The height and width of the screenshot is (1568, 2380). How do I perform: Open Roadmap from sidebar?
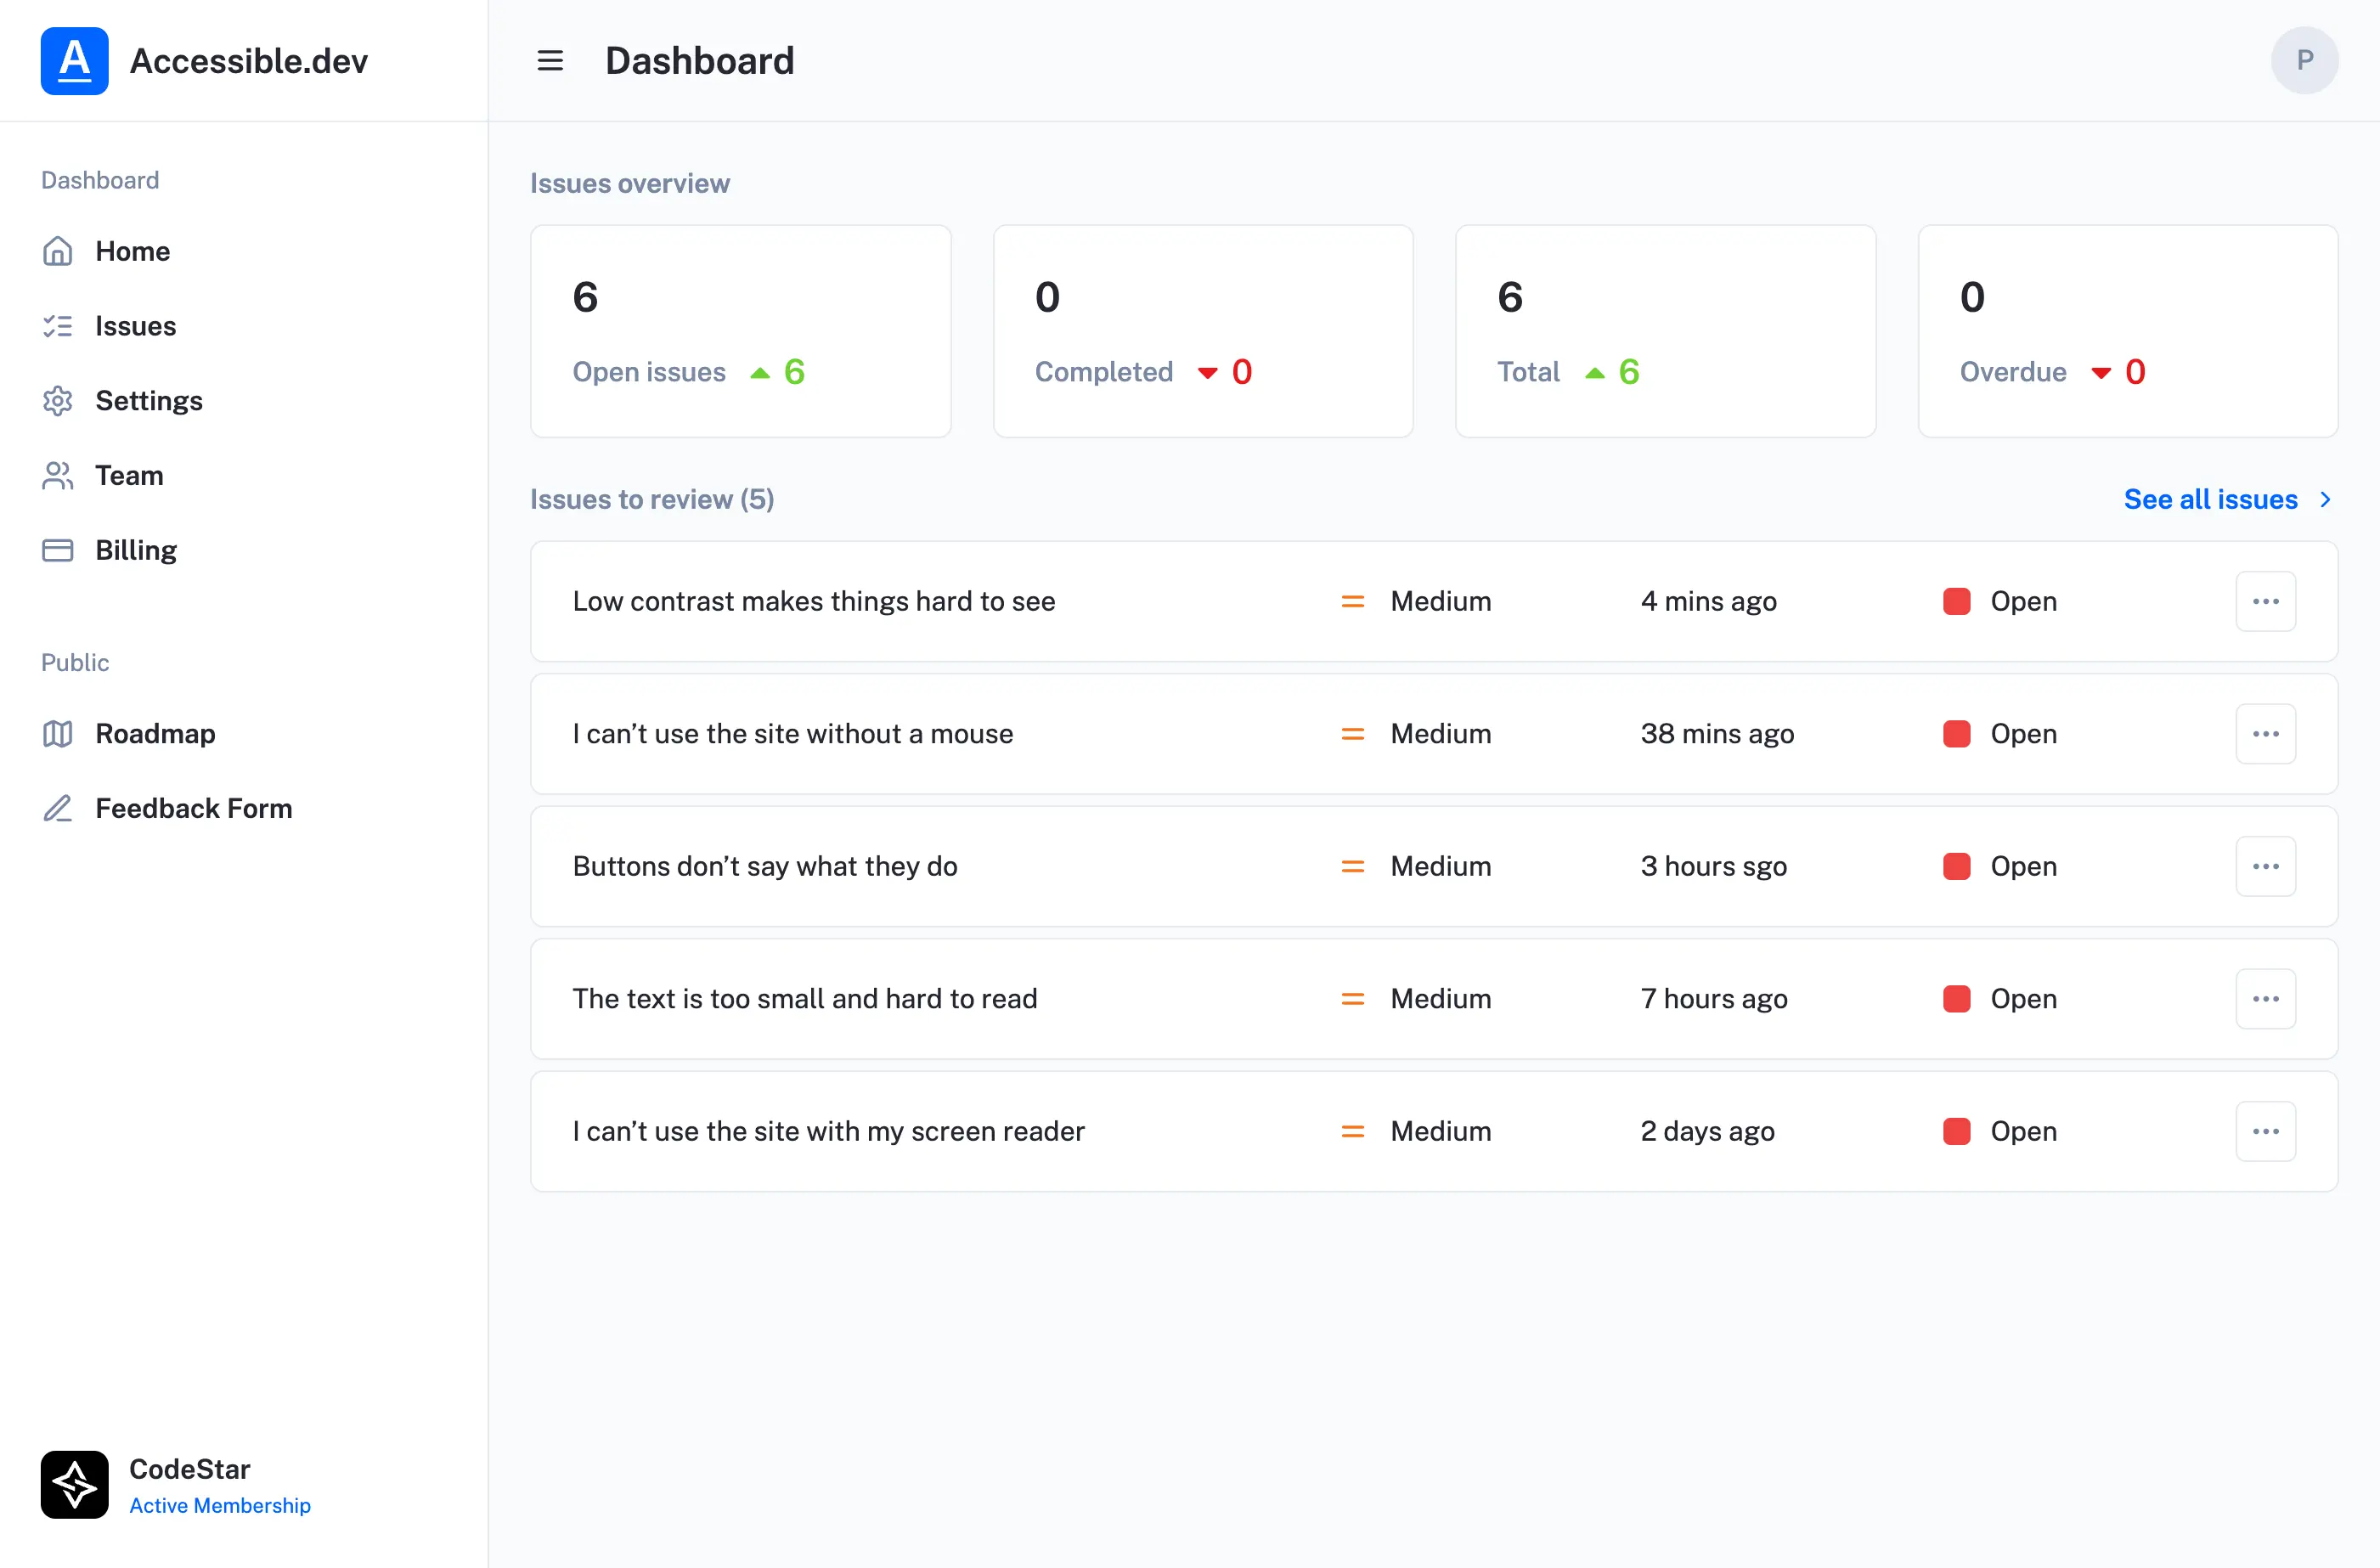tap(155, 734)
